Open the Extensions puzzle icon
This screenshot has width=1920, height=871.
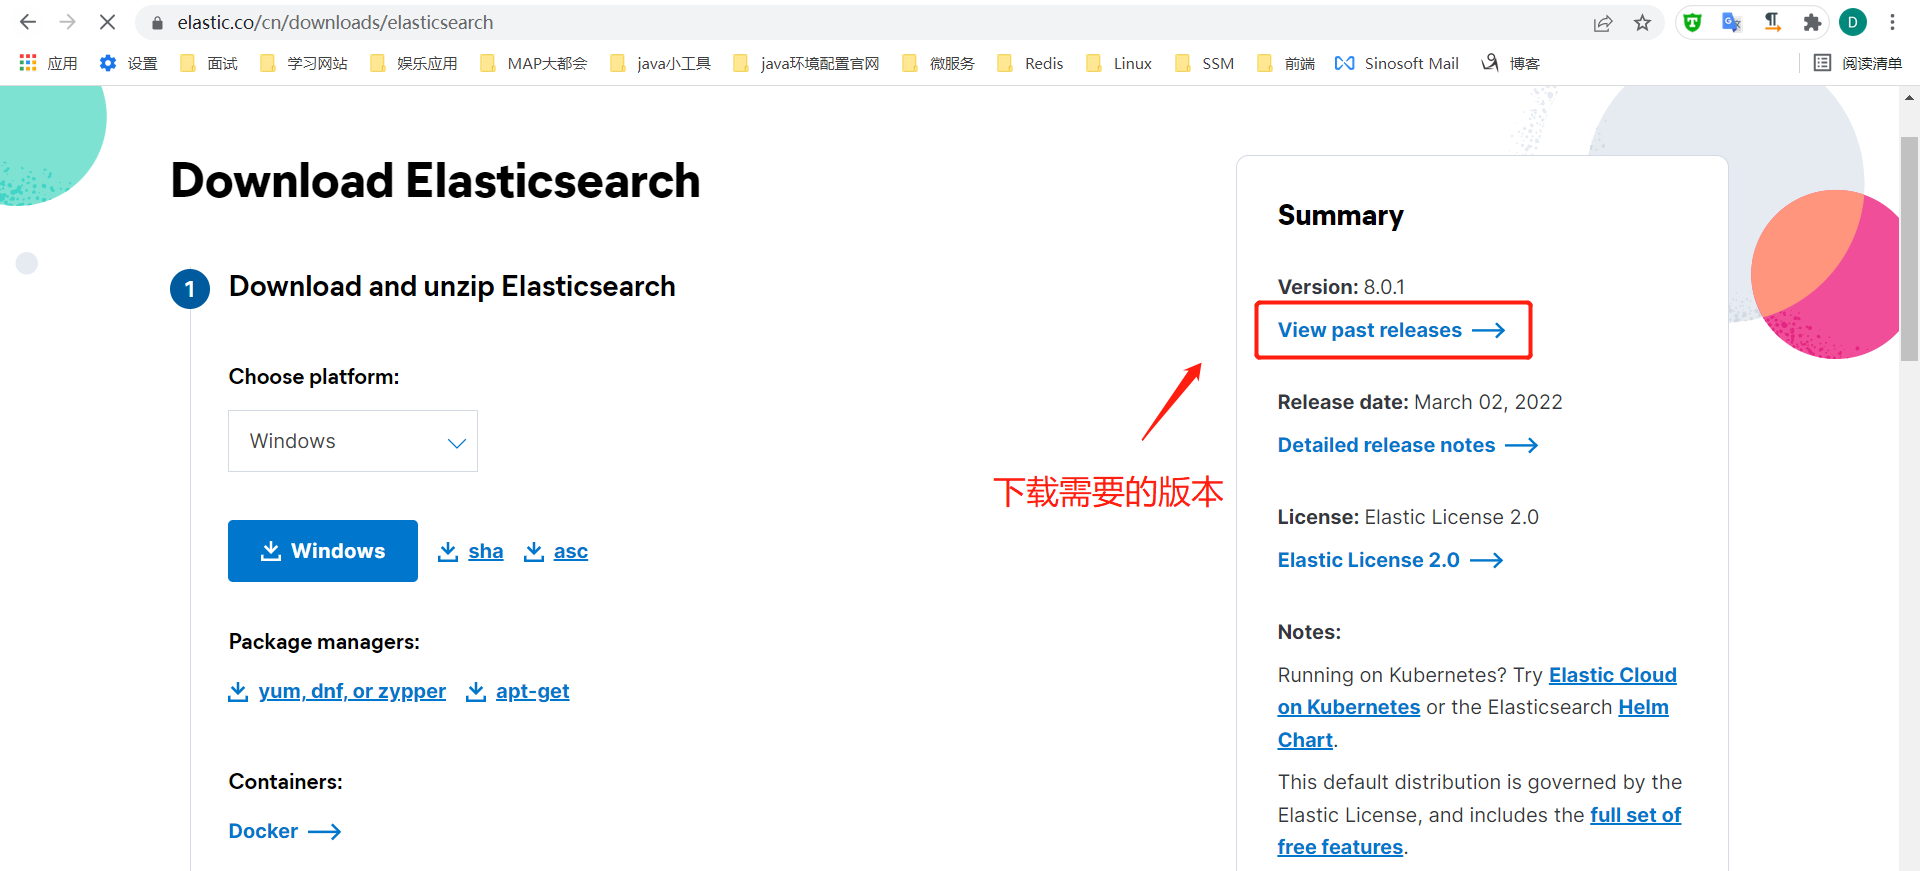coord(1812,22)
